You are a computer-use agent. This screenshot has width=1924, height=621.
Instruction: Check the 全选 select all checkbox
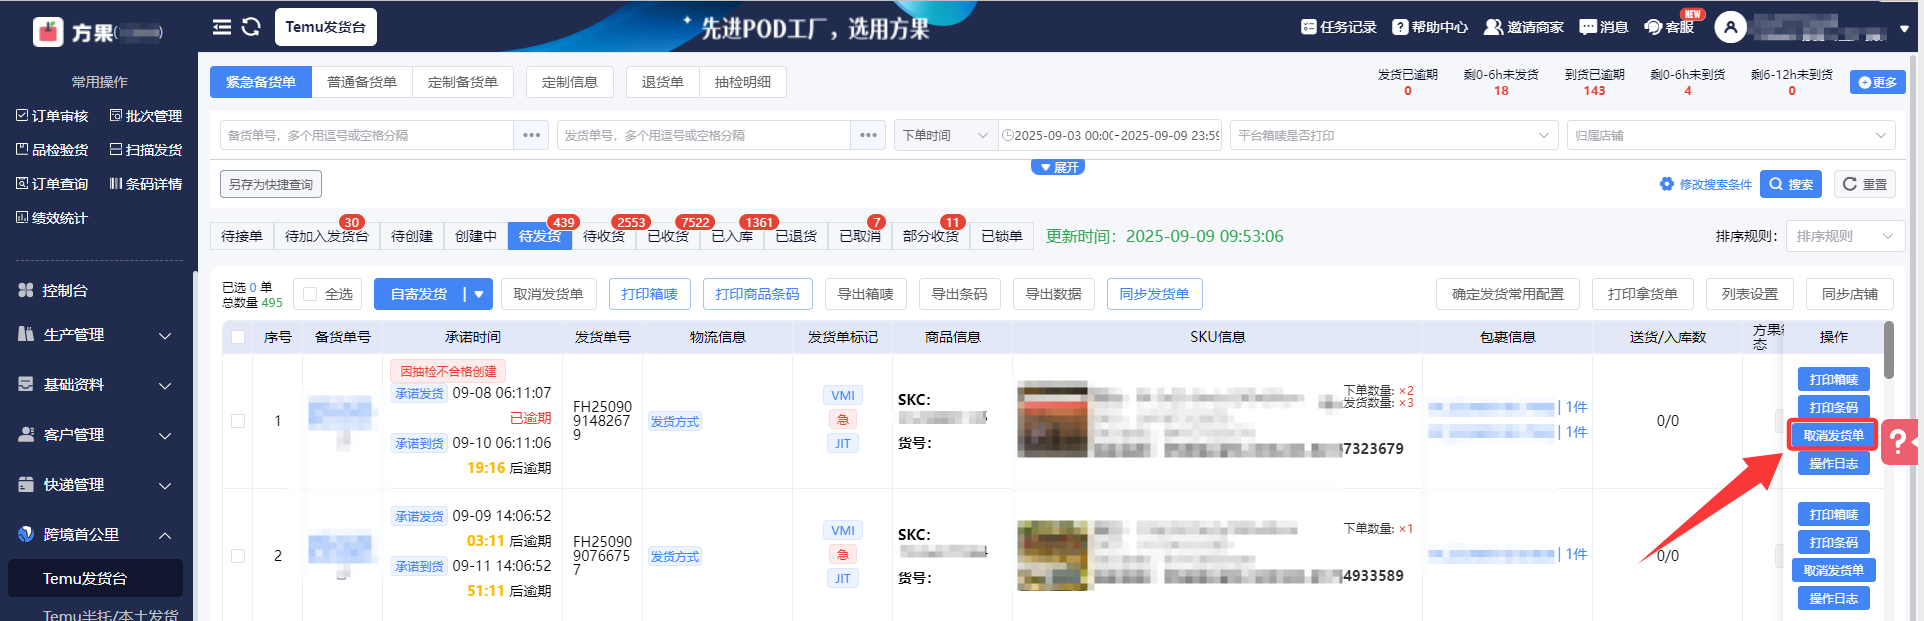(x=310, y=294)
